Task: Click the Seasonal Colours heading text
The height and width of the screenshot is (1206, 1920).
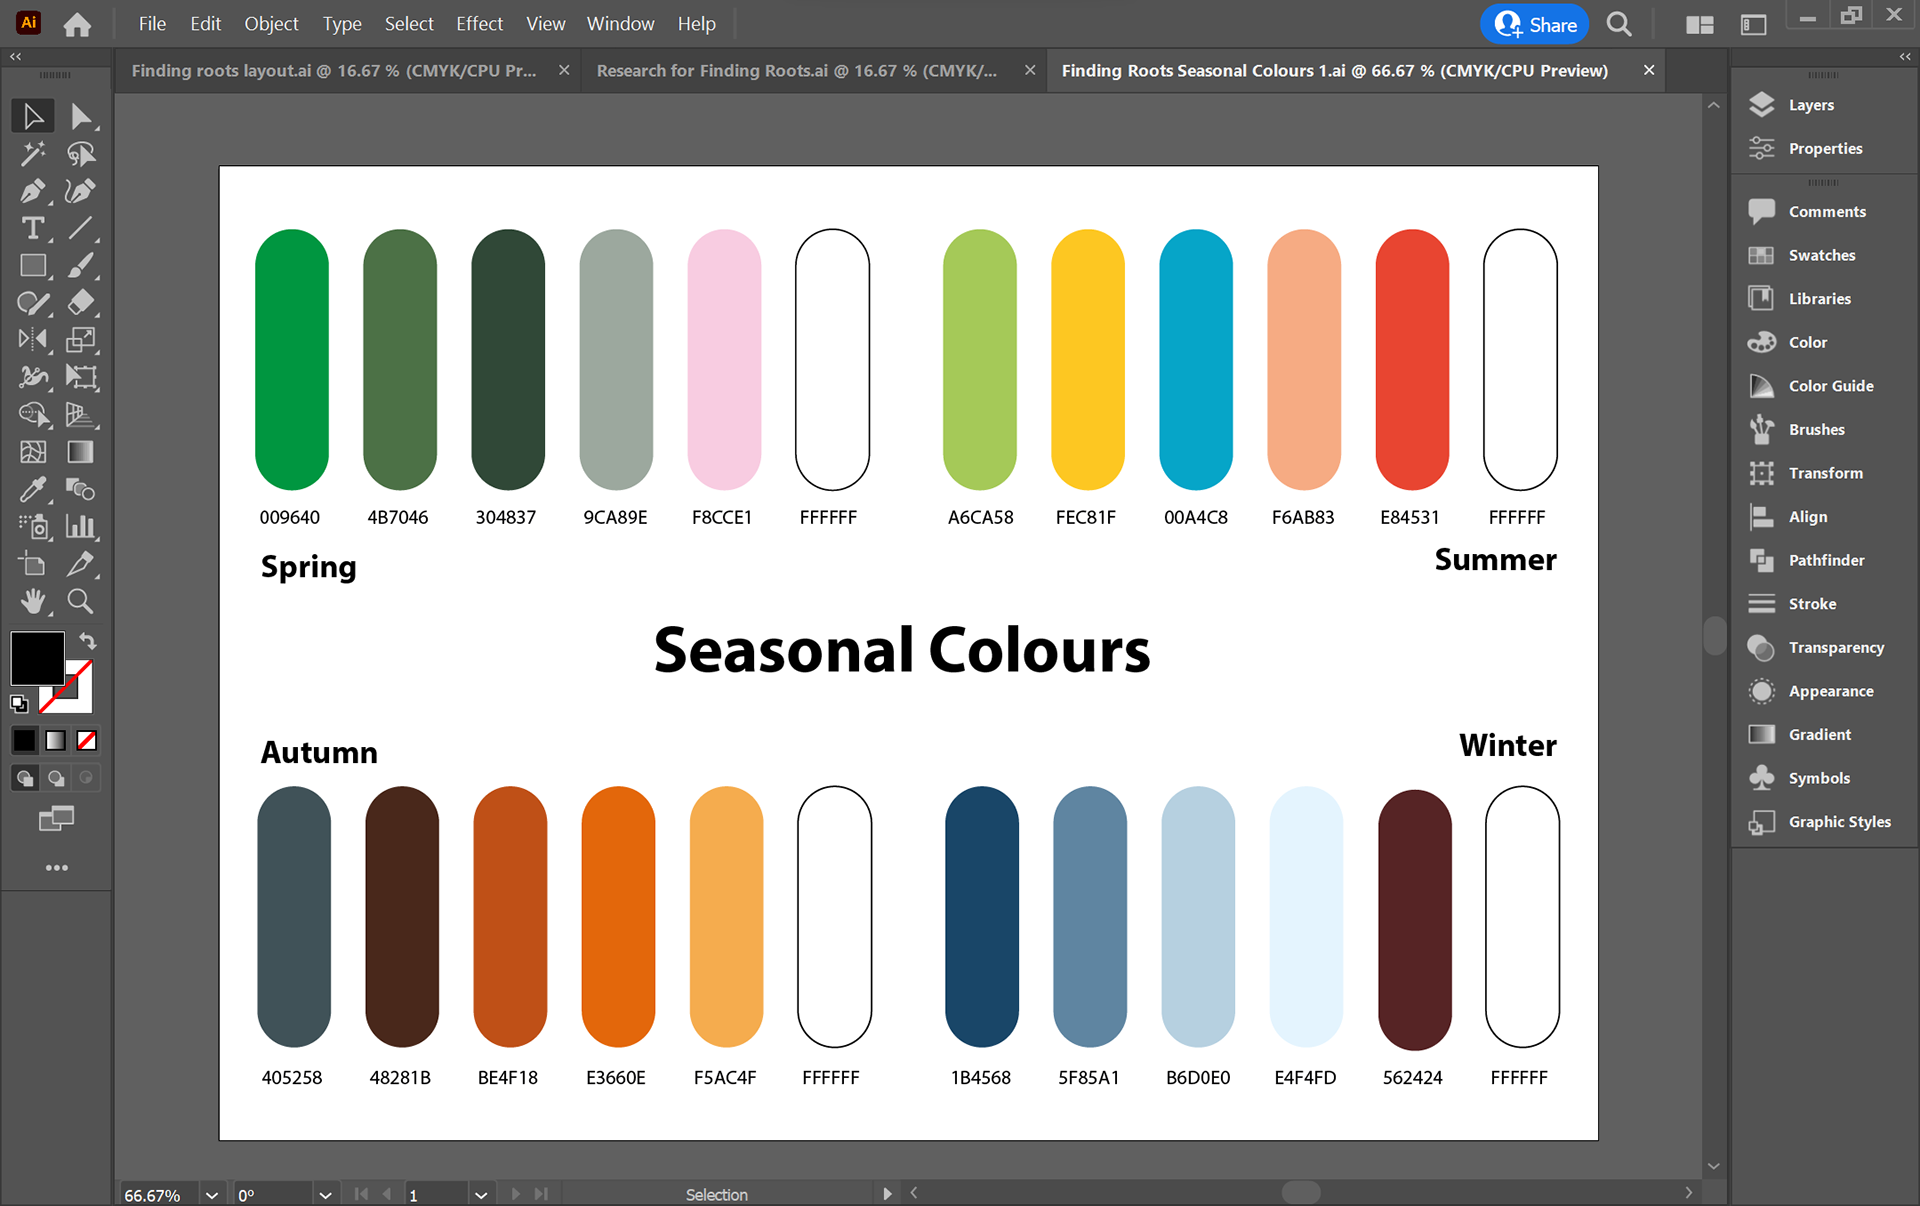Action: [901, 650]
